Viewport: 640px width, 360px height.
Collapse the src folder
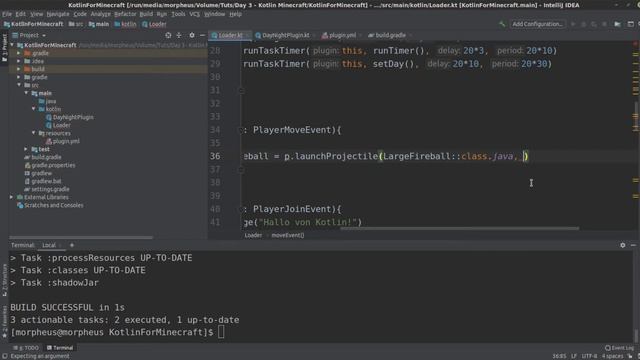click(x=19, y=85)
